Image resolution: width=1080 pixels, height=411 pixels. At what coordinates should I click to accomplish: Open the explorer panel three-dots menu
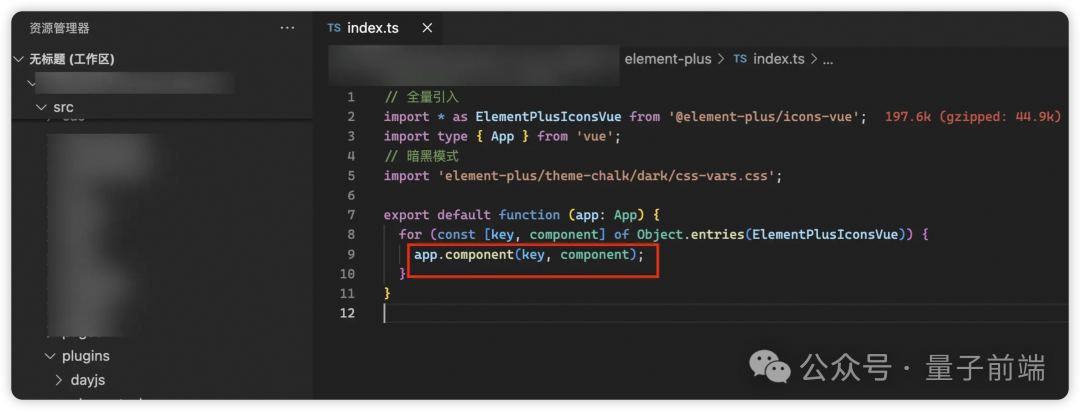(x=287, y=28)
